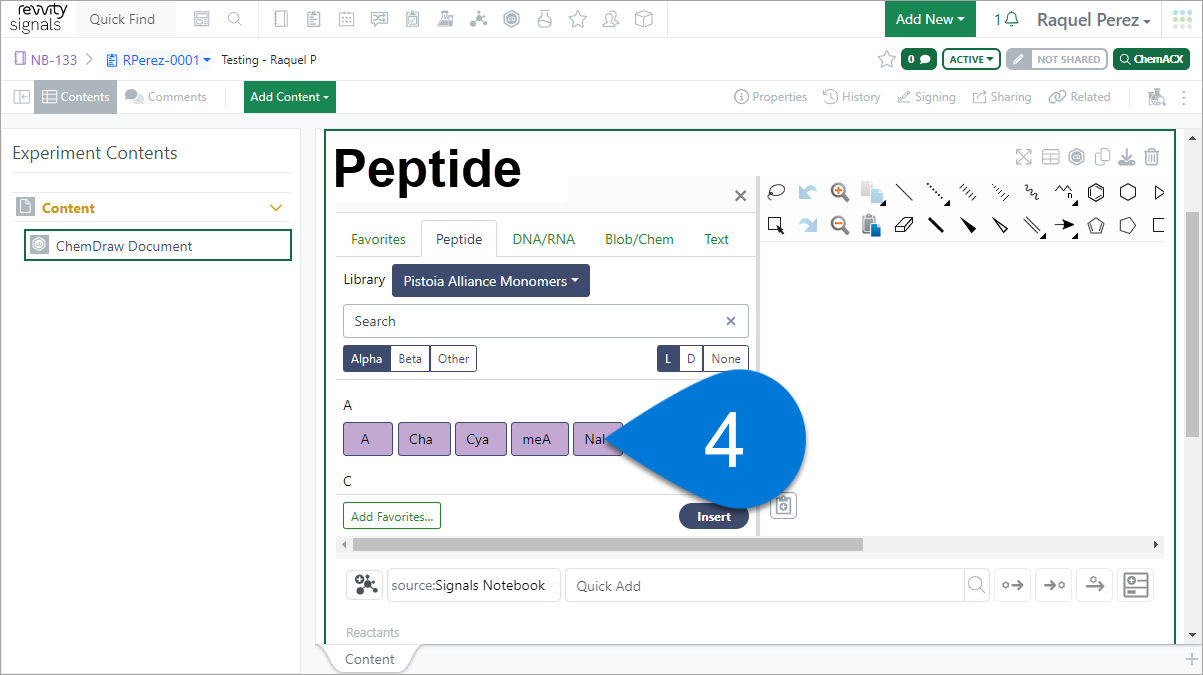Switch to the Text tab
The height and width of the screenshot is (675, 1203).
click(x=717, y=239)
